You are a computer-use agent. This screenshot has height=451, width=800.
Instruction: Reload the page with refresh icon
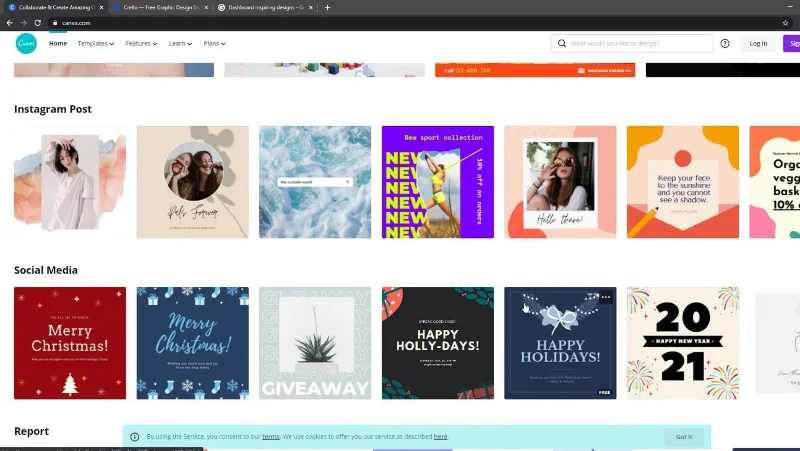point(37,23)
